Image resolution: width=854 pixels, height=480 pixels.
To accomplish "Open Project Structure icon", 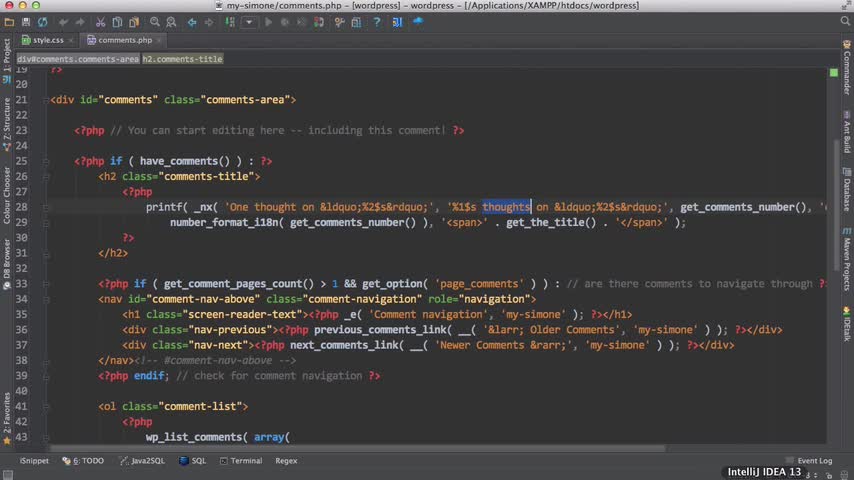I will (x=356, y=22).
